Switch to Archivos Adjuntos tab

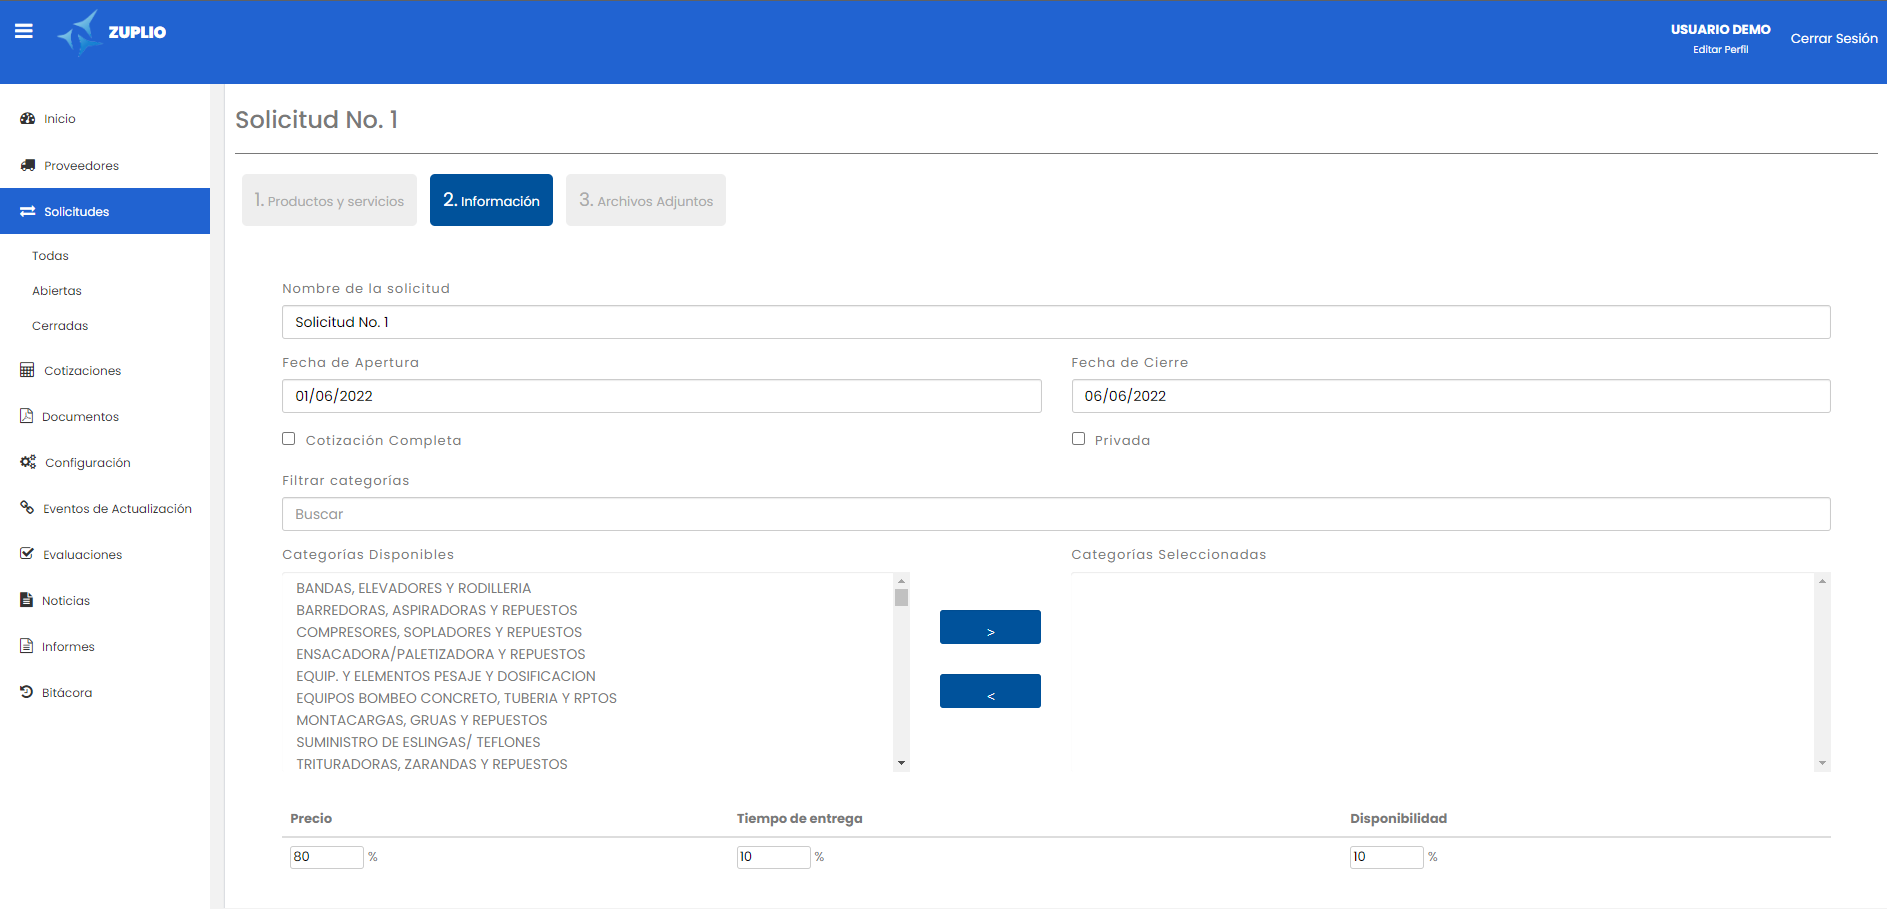(x=646, y=200)
